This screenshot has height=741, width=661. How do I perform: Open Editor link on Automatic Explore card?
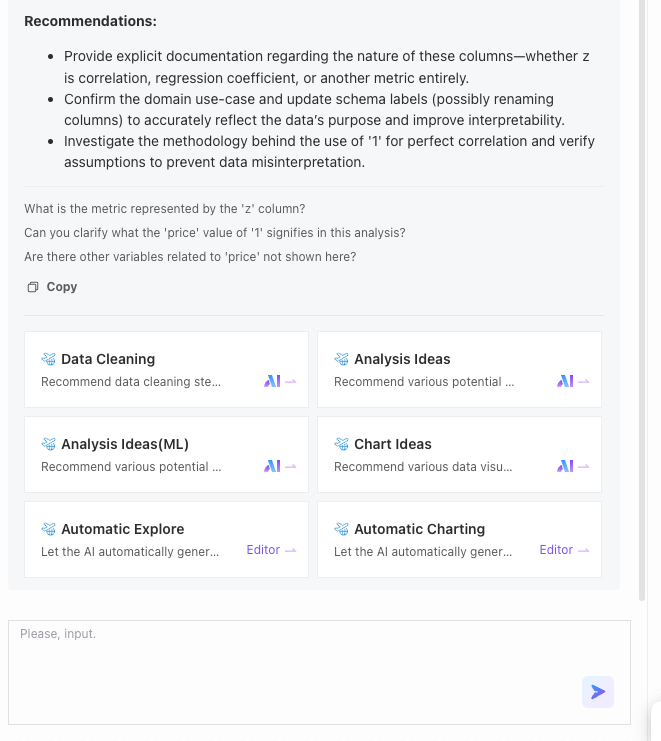(x=271, y=550)
